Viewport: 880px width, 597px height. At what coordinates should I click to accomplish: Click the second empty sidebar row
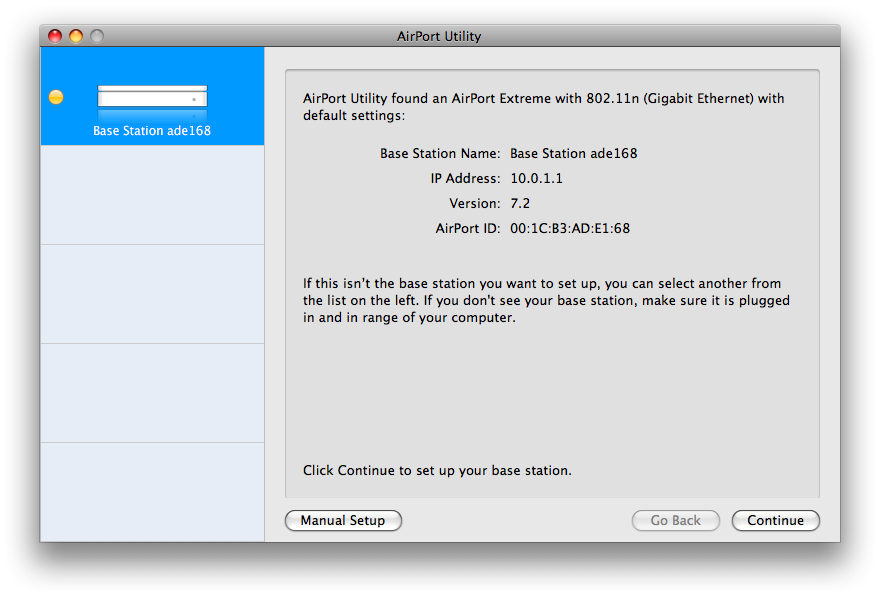pyautogui.click(x=152, y=294)
